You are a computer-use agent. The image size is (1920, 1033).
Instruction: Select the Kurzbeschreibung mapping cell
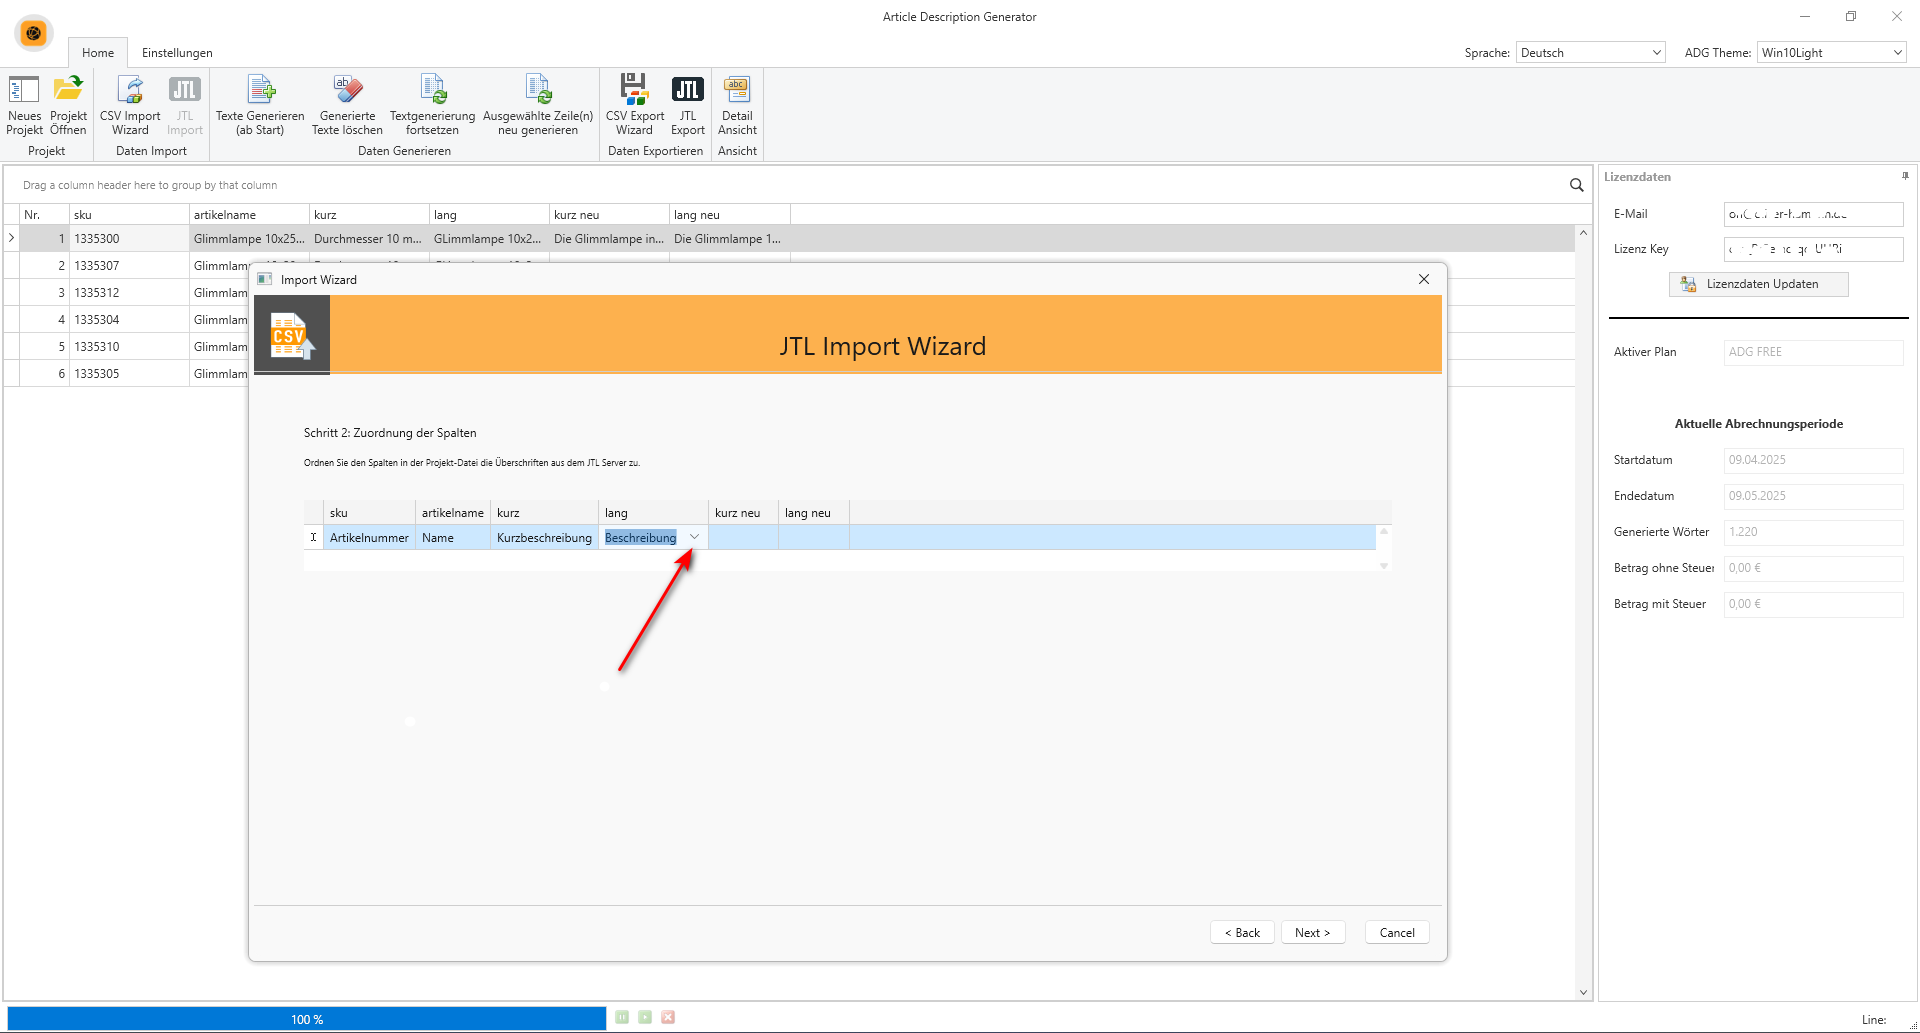(x=544, y=538)
